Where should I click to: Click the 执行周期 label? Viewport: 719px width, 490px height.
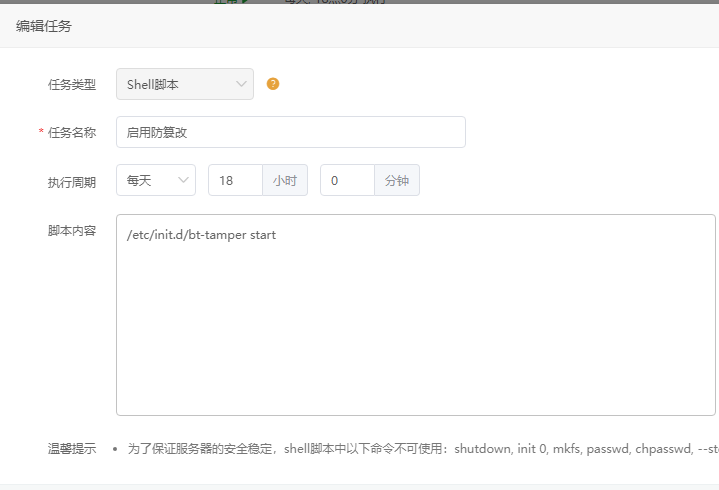pyautogui.click(x=72, y=182)
